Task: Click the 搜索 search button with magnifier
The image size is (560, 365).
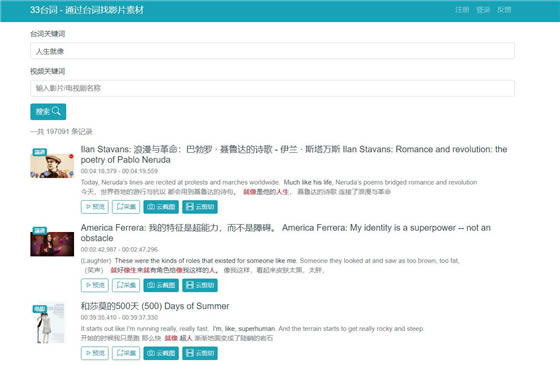Action: pyautogui.click(x=48, y=112)
